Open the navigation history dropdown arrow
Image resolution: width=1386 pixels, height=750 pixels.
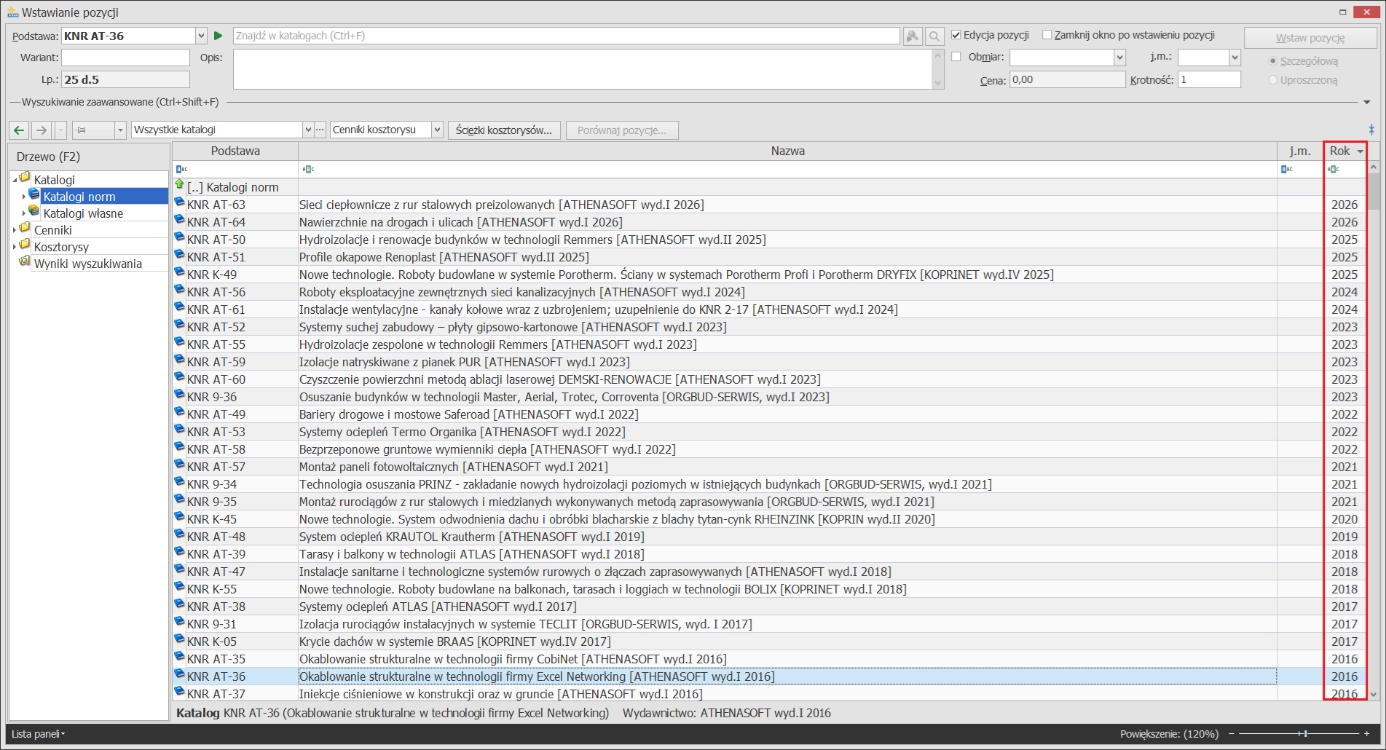[x=61, y=130]
